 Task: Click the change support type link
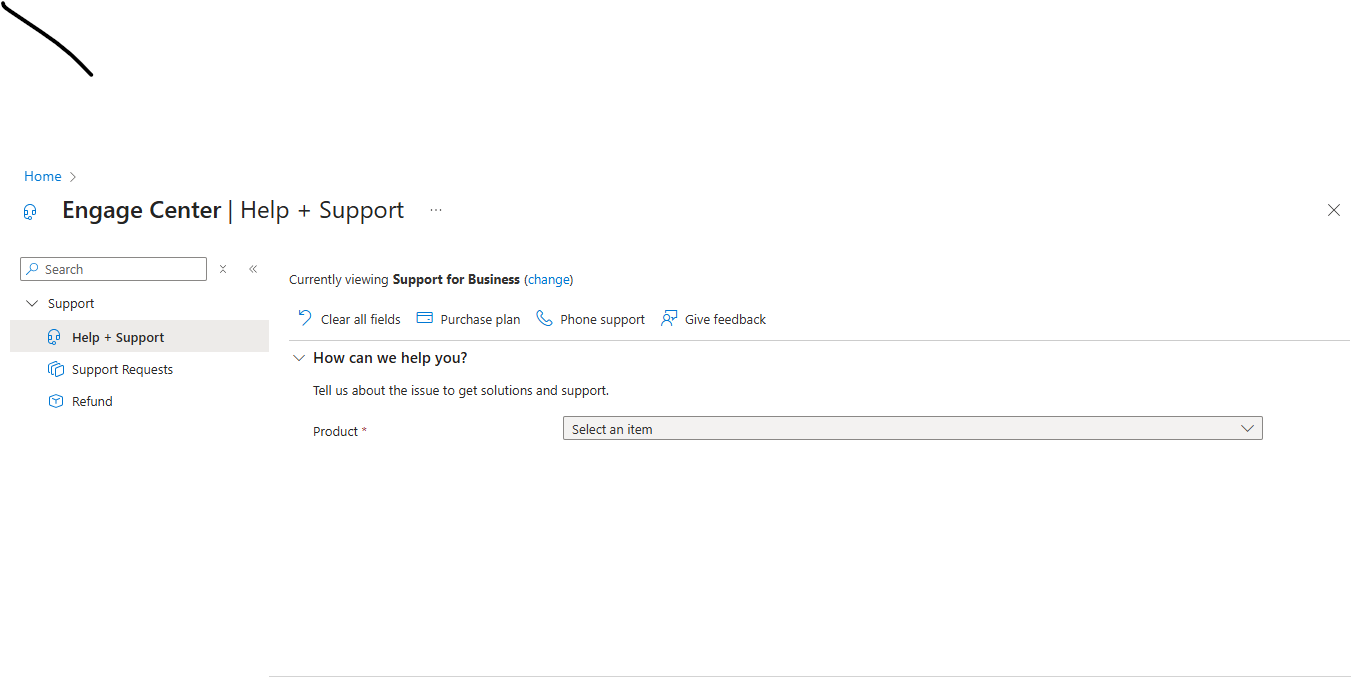[x=549, y=280]
